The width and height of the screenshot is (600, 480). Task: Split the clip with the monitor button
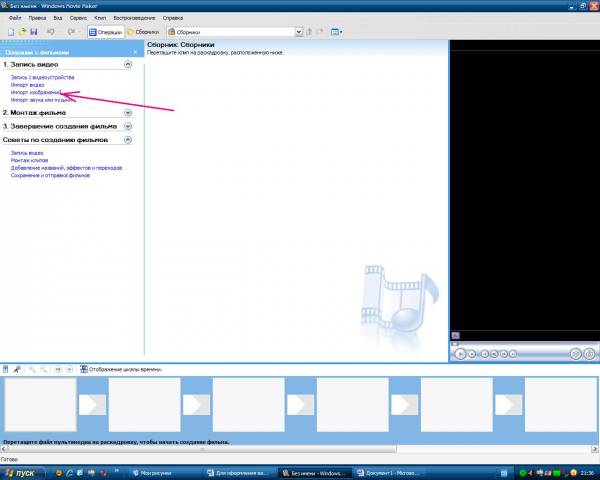576,354
